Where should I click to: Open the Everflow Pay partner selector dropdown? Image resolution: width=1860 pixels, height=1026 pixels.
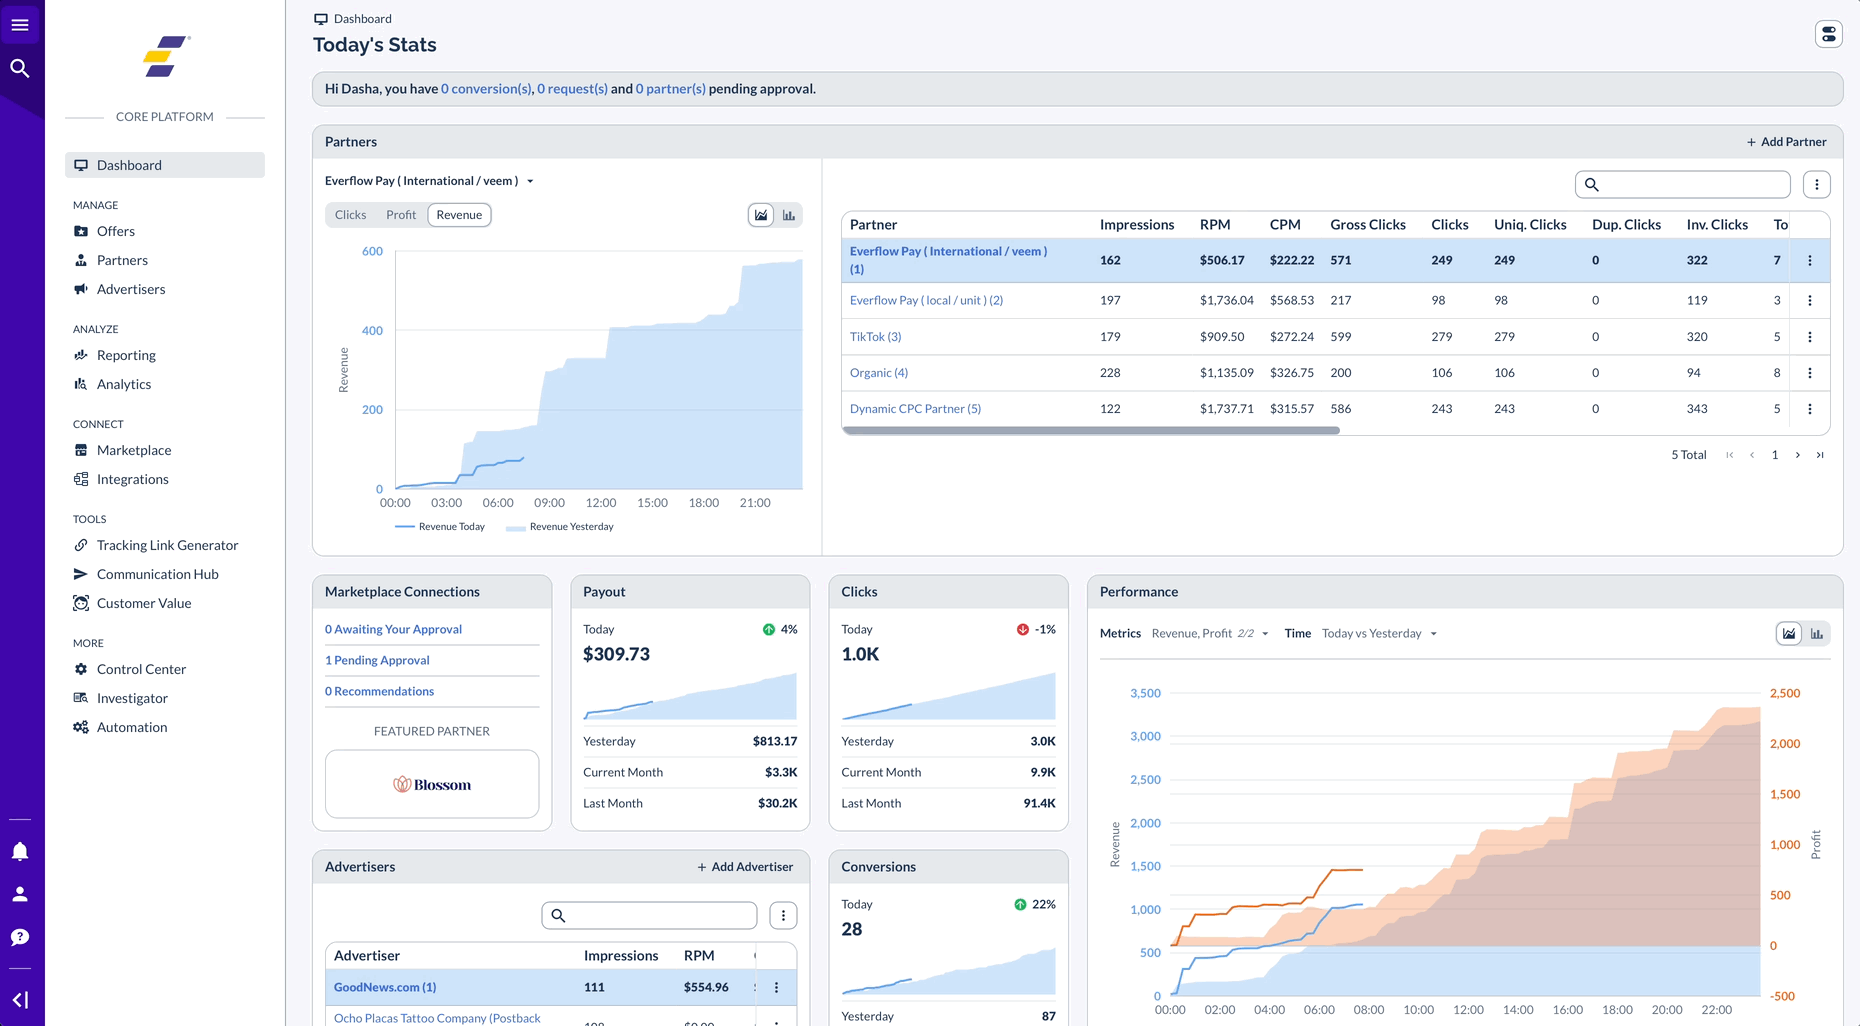[428, 181]
